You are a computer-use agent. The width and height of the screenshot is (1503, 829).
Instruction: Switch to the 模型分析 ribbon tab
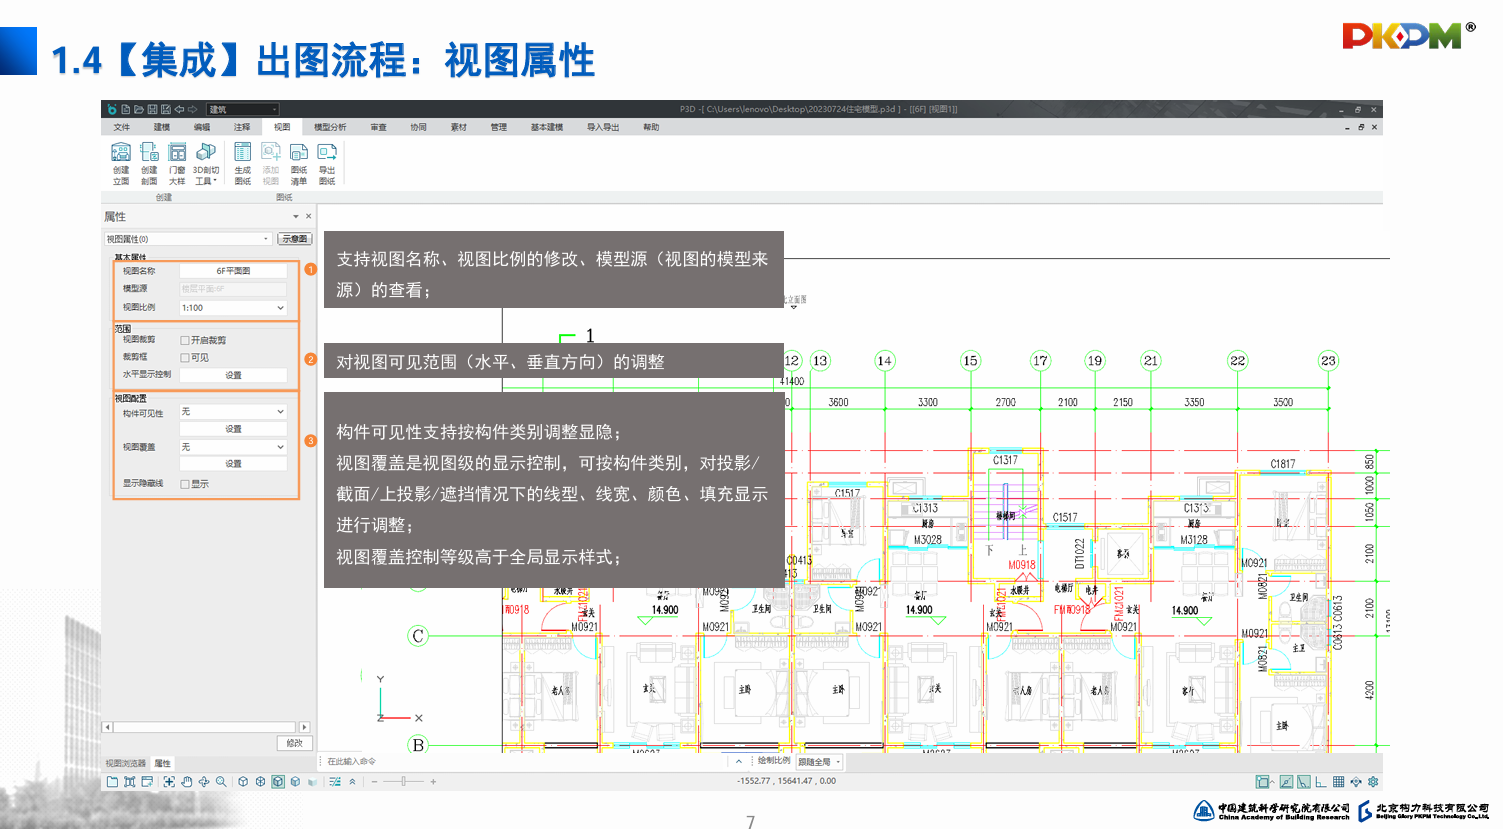coord(330,127)
